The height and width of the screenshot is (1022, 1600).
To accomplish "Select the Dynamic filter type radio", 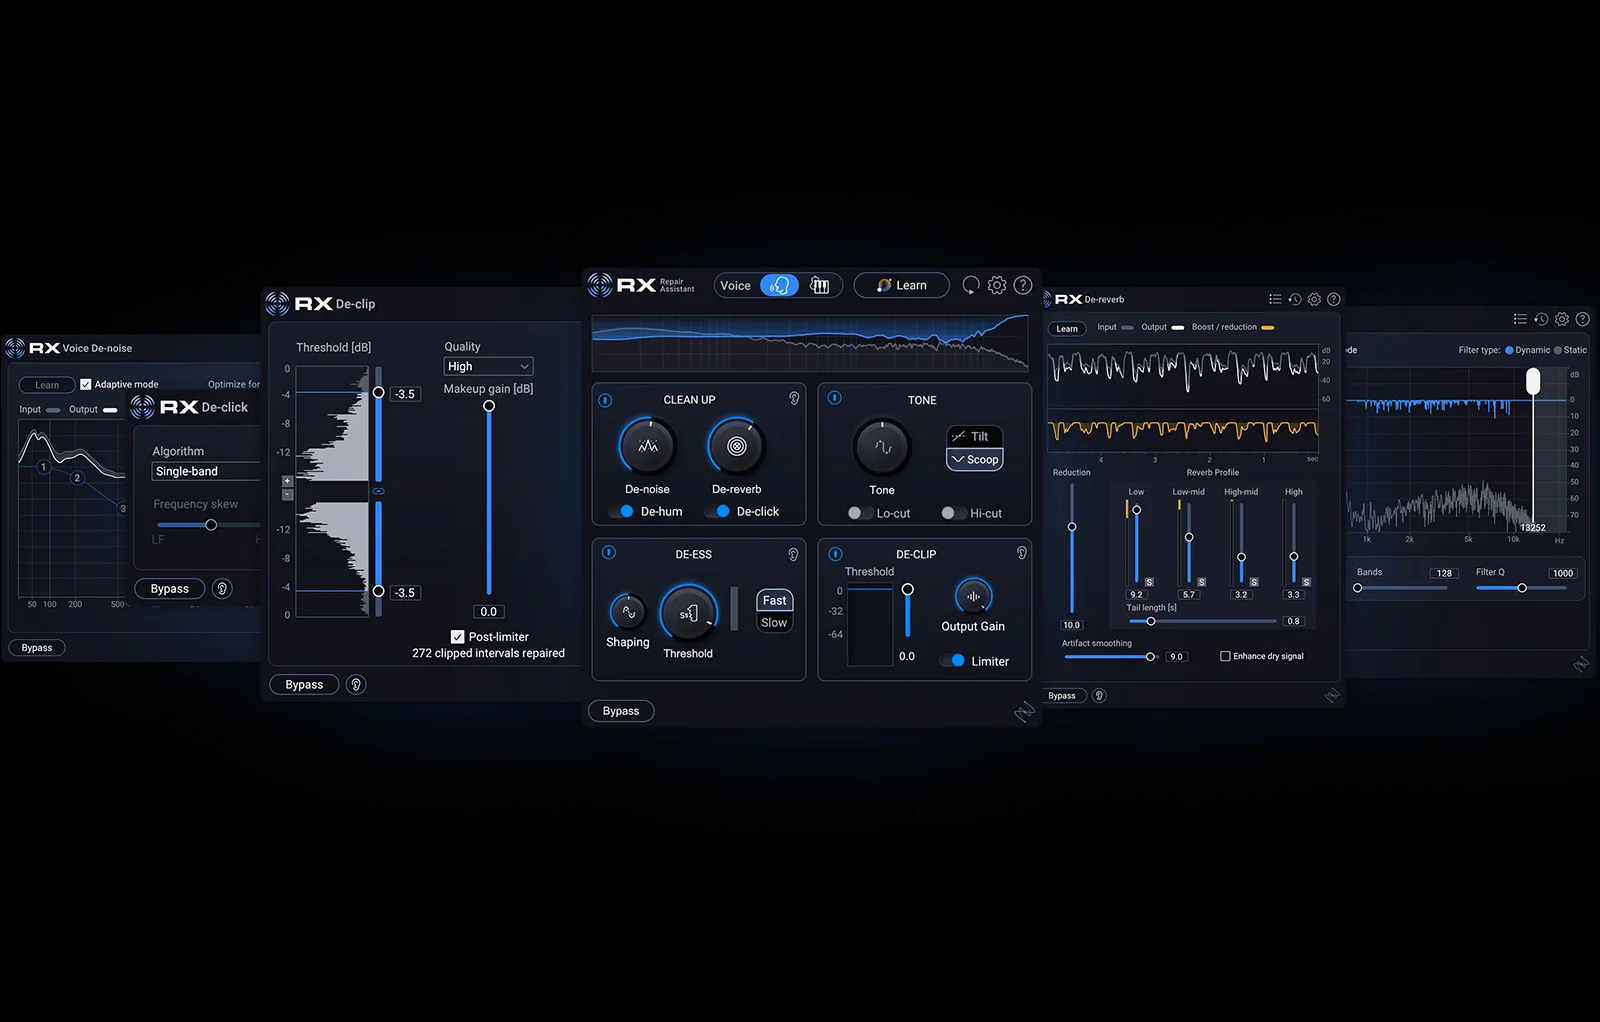I will [x=1509, y=350].
